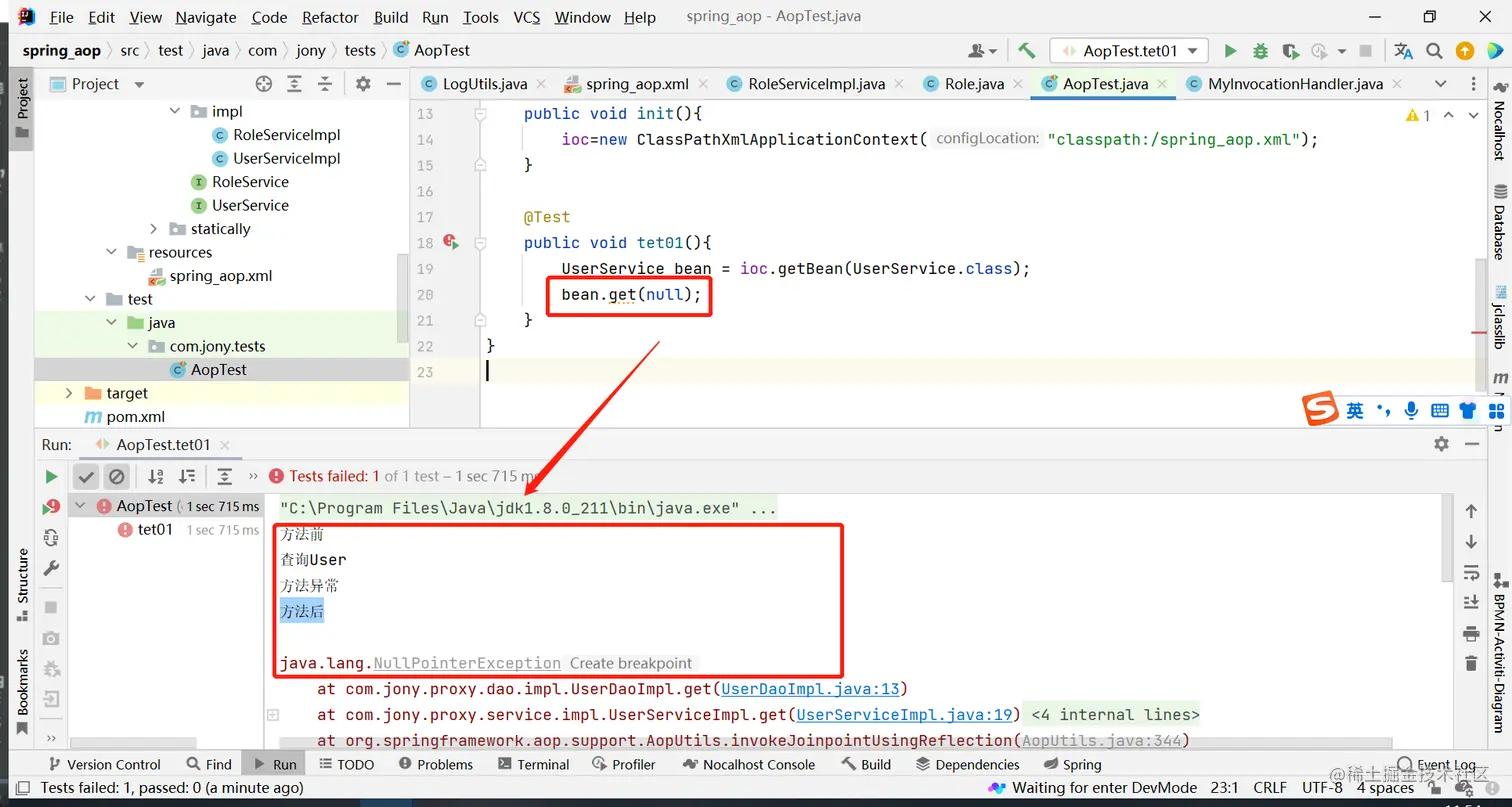
Task: Sort tests alphabetically icon
Action: (156, 477)
